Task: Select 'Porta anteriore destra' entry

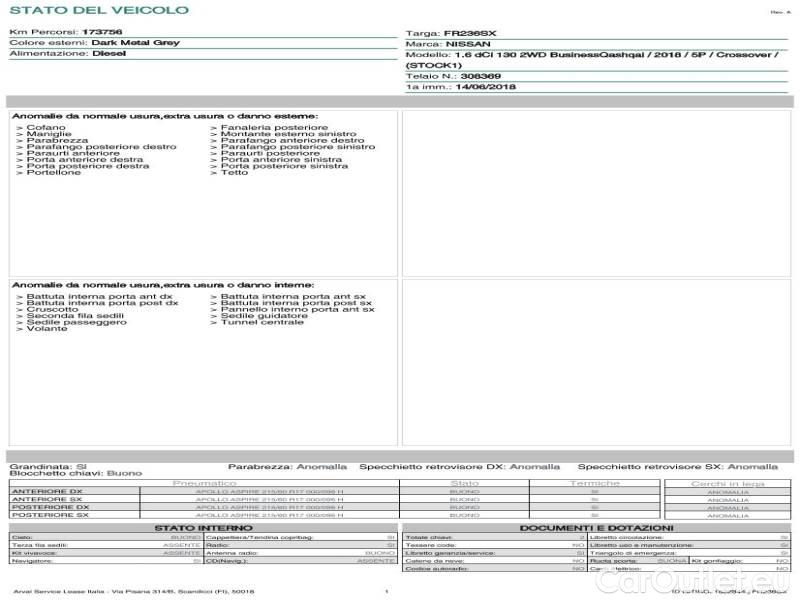Action: click(85, 159)
